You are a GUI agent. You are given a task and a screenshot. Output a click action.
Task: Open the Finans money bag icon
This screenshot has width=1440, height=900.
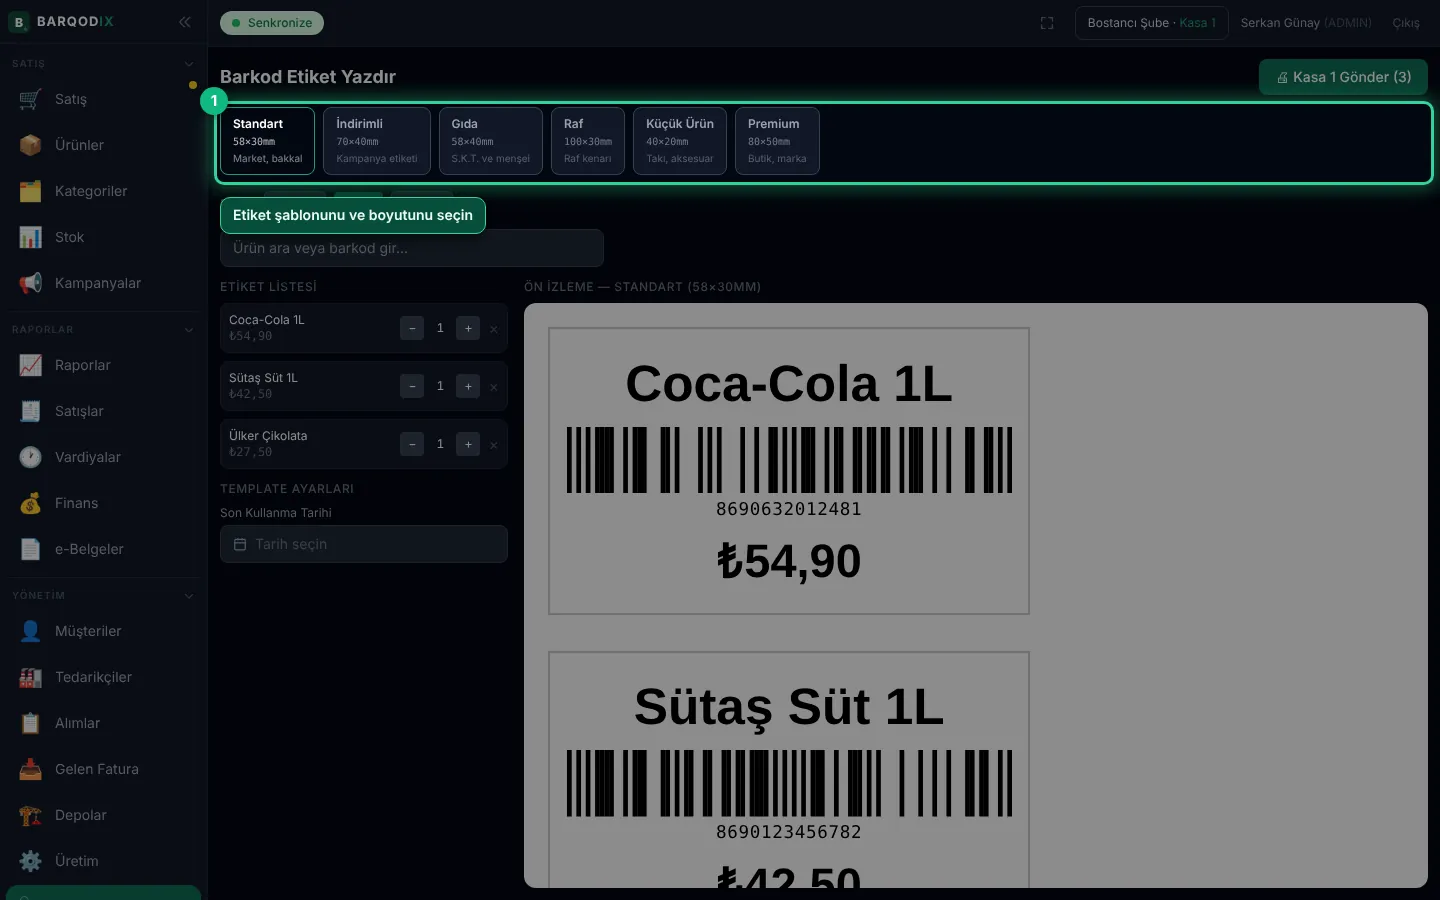(x=30, y=503)
